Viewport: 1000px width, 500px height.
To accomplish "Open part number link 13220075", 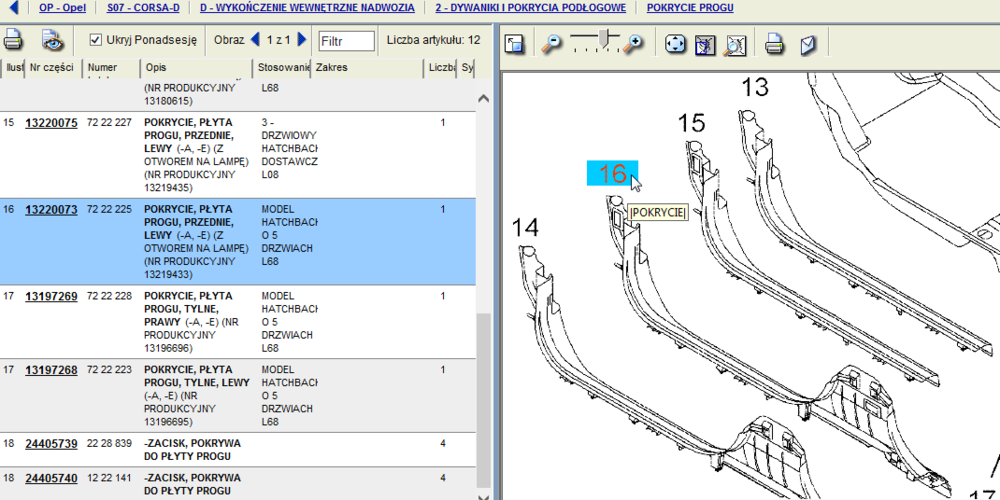I will click(x=51, y=123).
